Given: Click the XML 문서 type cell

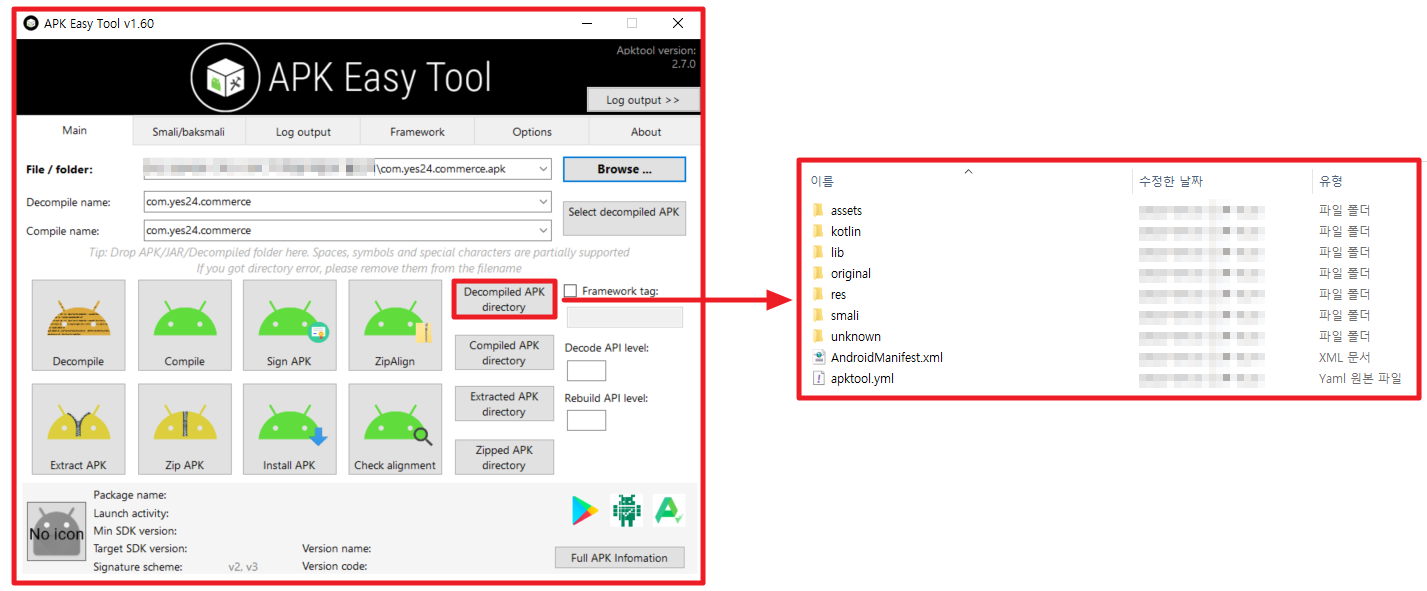Looking at the screenshot, I should click(1345, 357).
